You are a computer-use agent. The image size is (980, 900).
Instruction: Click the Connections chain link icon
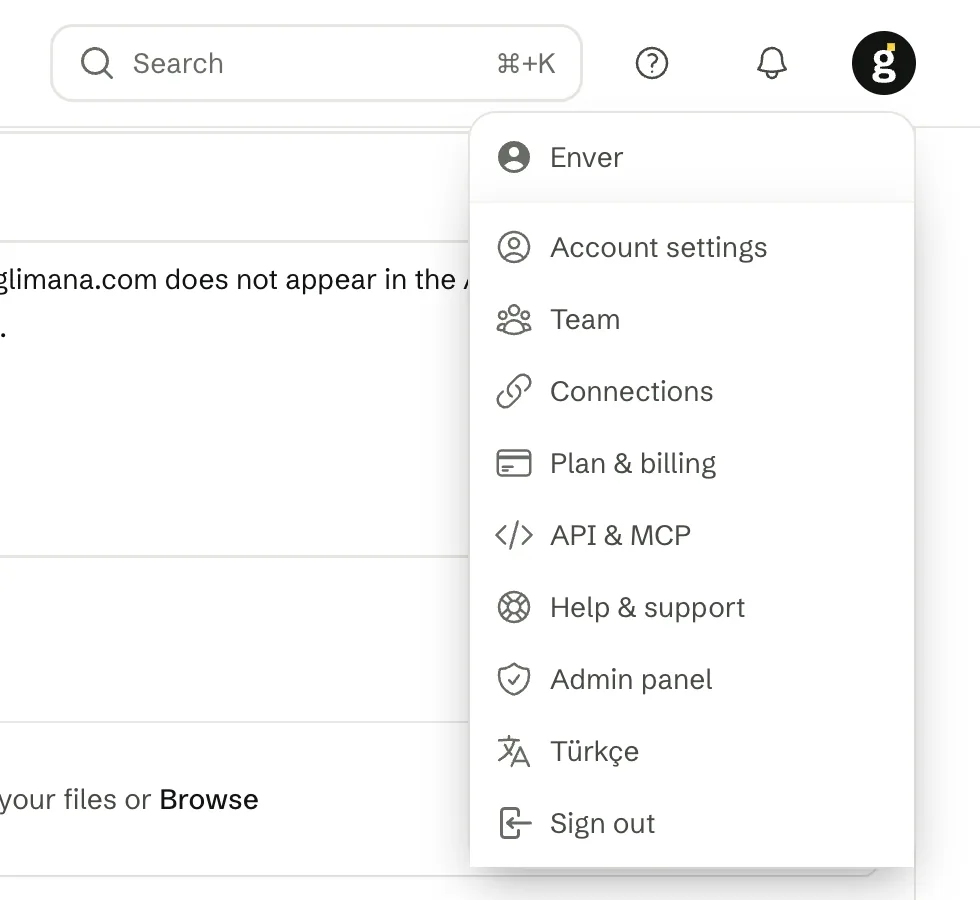pos(514,391)
